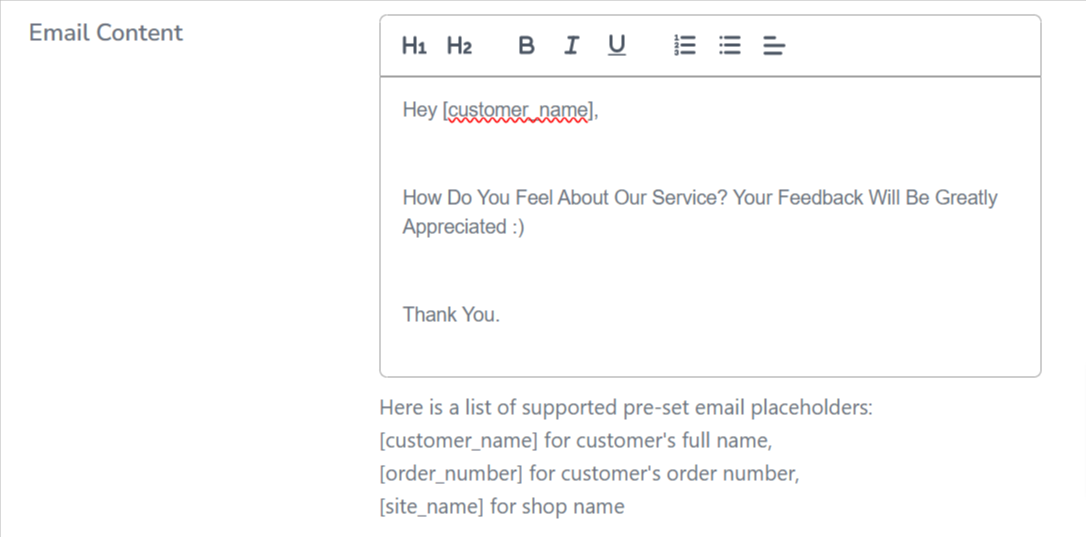This screenshot has width=1086, height=537.
Task: Toggle underline formatting with the U icon
Action: coord(616,46)
